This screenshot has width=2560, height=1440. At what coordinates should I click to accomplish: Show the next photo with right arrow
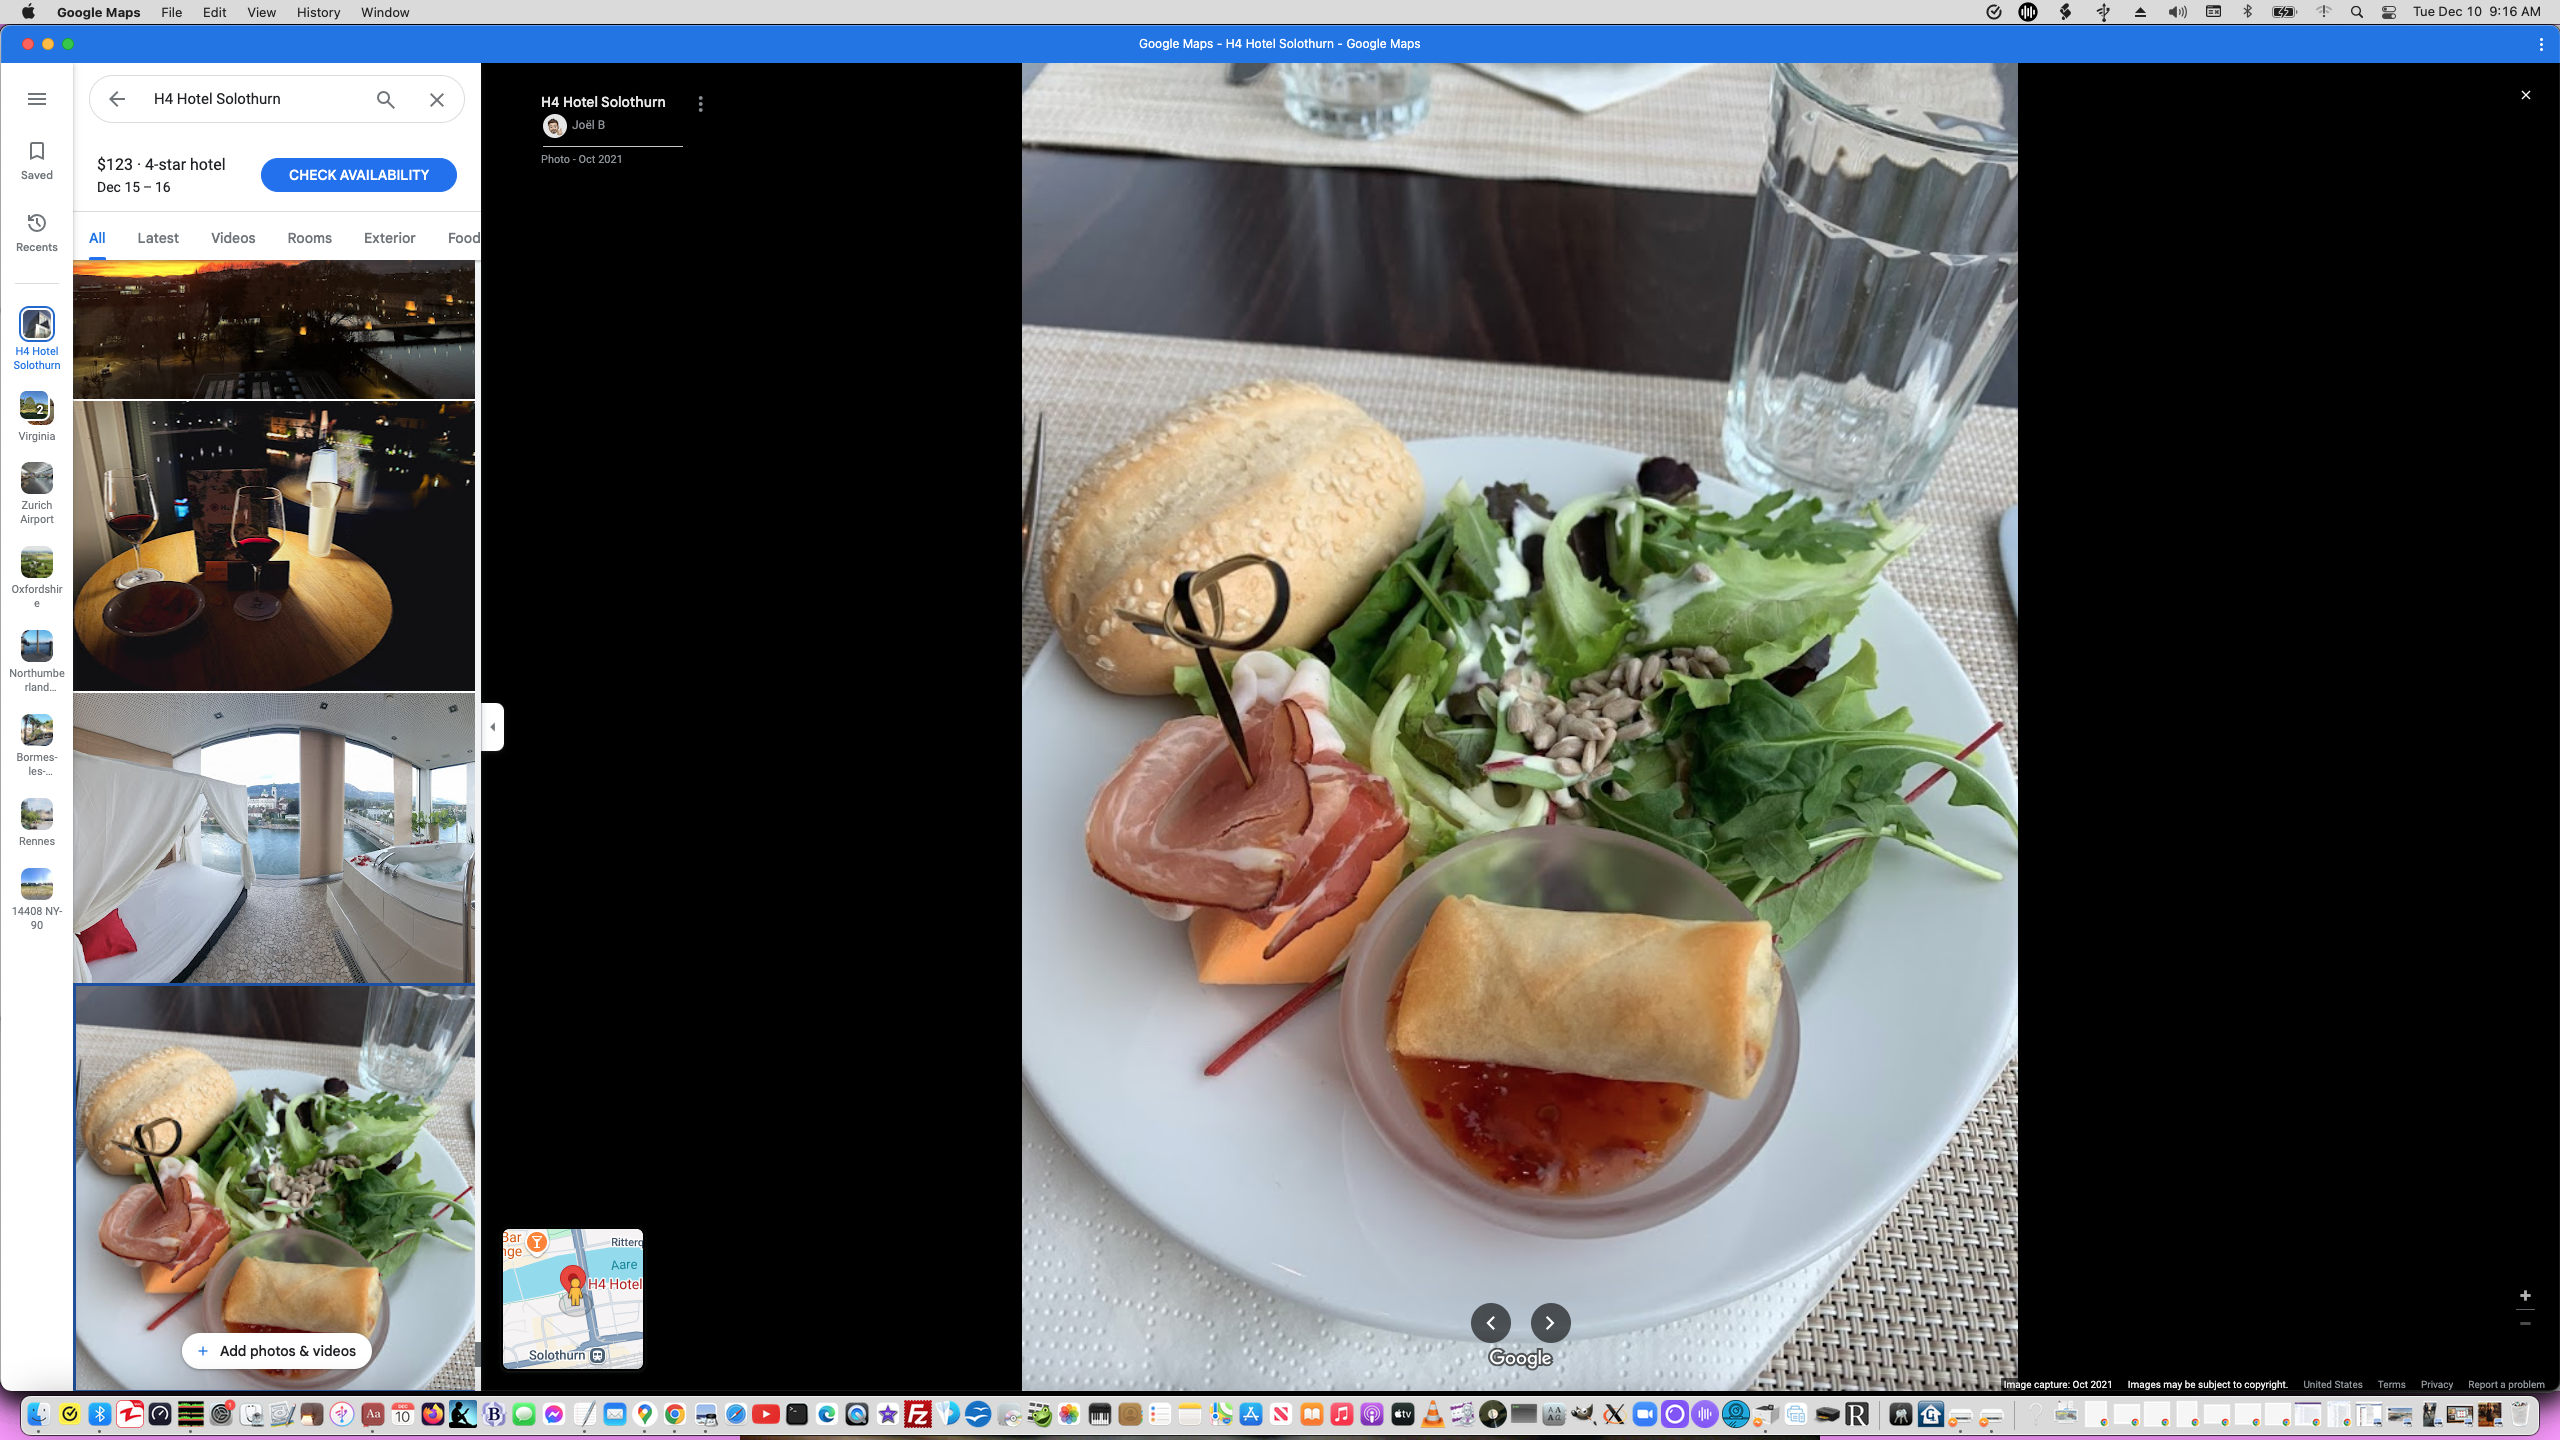coord(1550,1322)
